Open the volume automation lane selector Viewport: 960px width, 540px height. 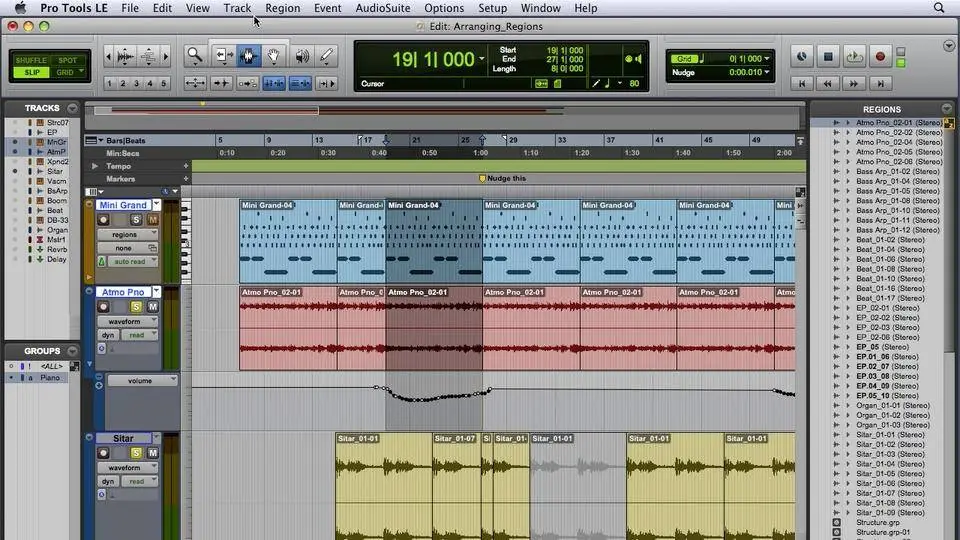pos(143,380)
